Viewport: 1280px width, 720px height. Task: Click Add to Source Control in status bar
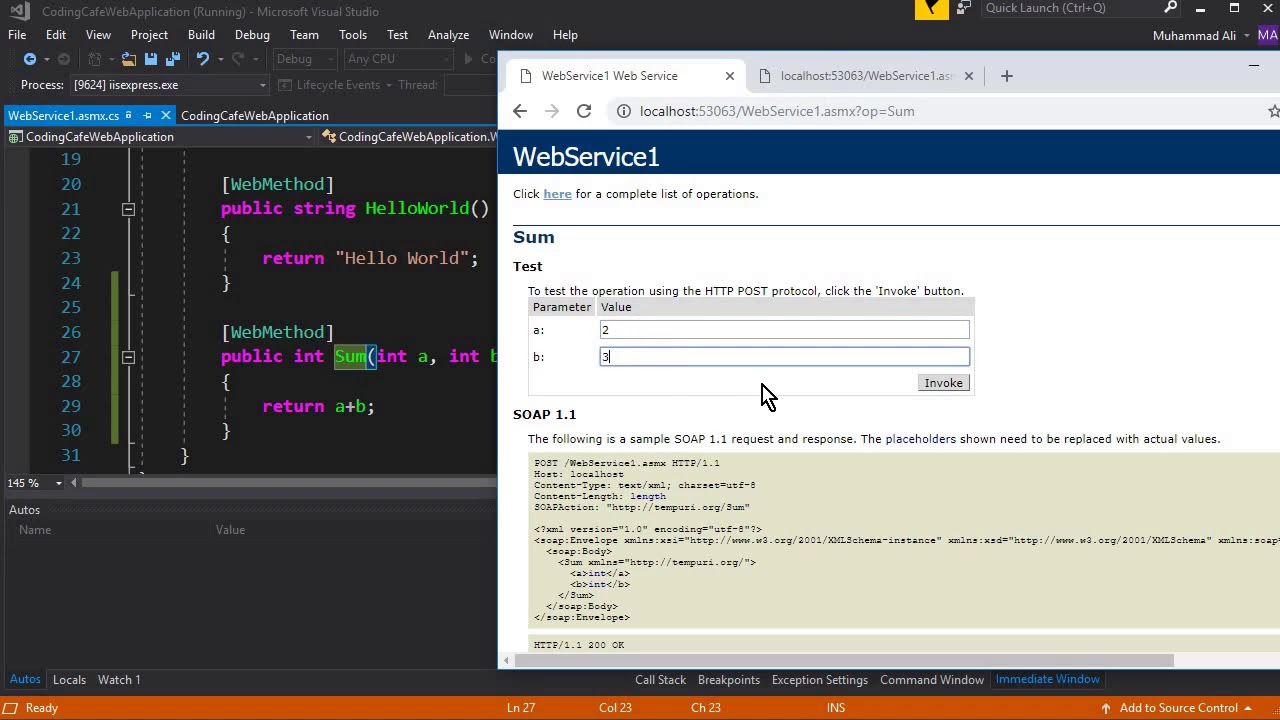tap(1180, 708)
